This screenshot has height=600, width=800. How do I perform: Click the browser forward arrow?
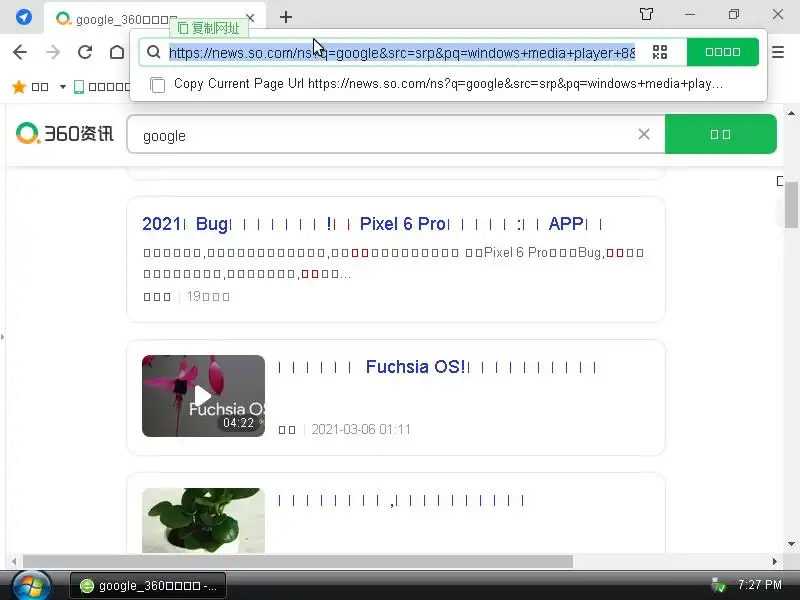53,52
